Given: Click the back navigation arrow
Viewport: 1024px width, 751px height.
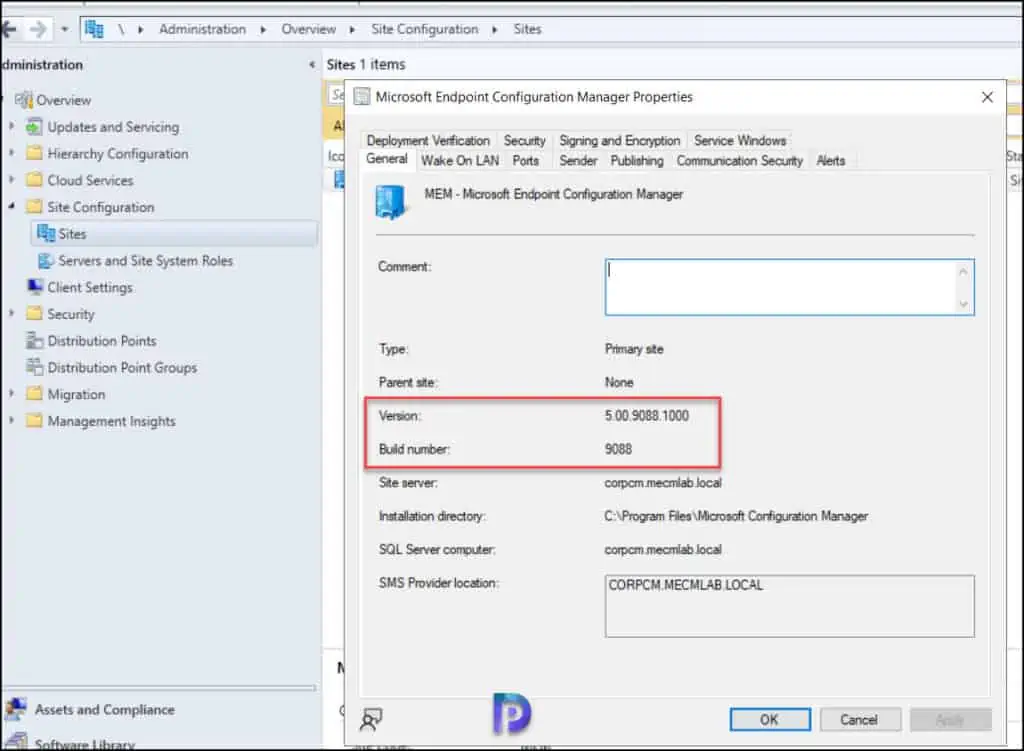Looking at the screenshot, I should pyautogui.click(x=9, y=29).
